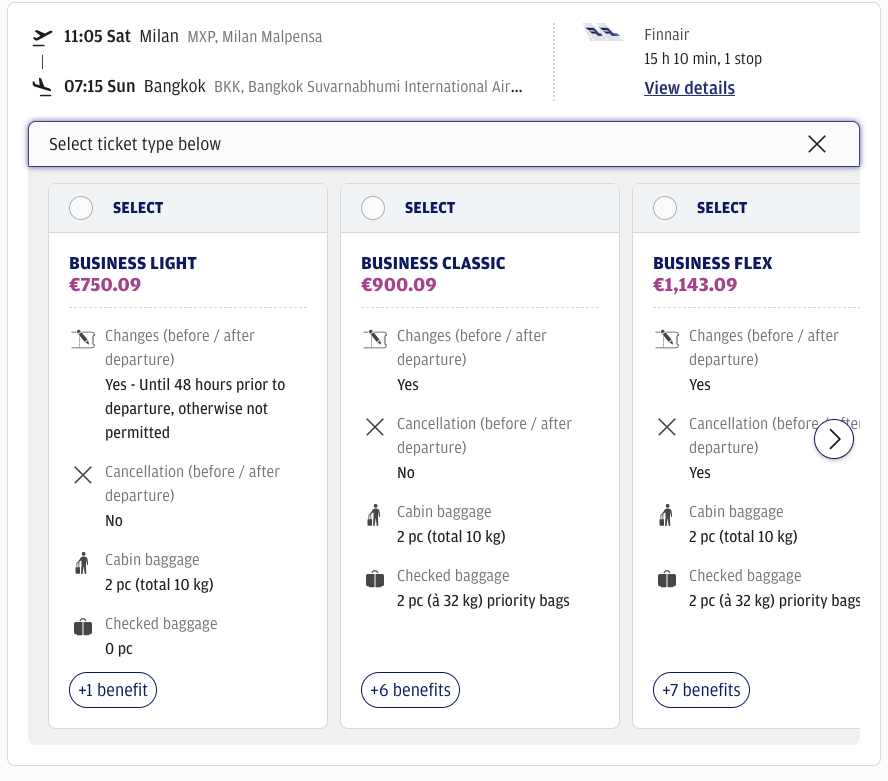Click Business Classic cabin baggage icon
This screenshot has width=888, height=781.
374,515
